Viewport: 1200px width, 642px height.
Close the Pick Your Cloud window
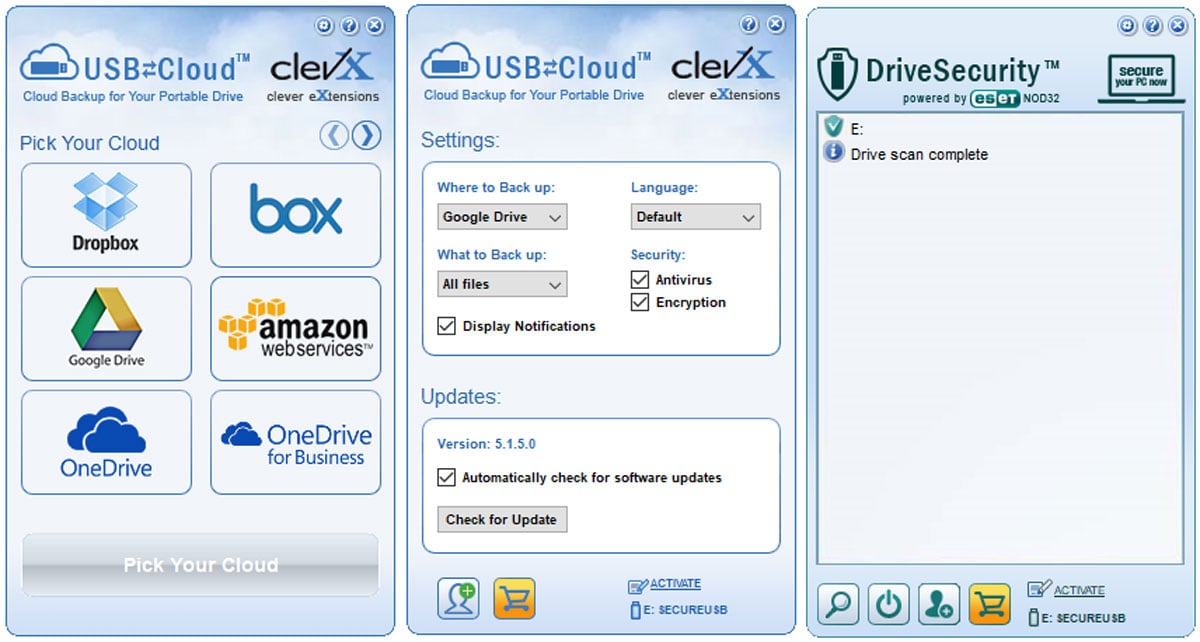click(375, 25)
